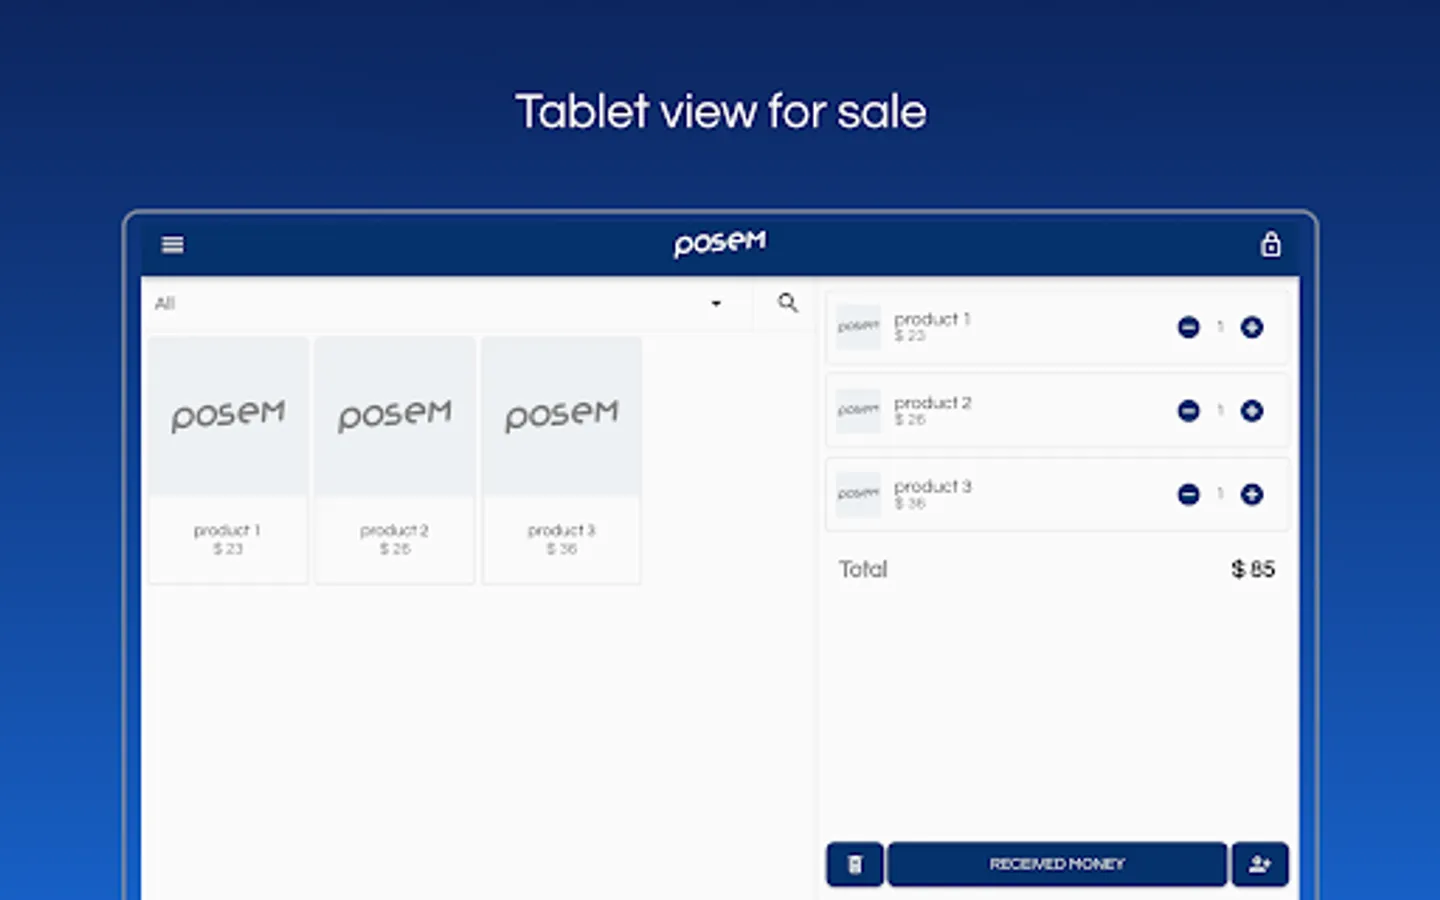Screen dimensions: 1440x900
Task: Open product search with magnifier icon
Action: 788,303
